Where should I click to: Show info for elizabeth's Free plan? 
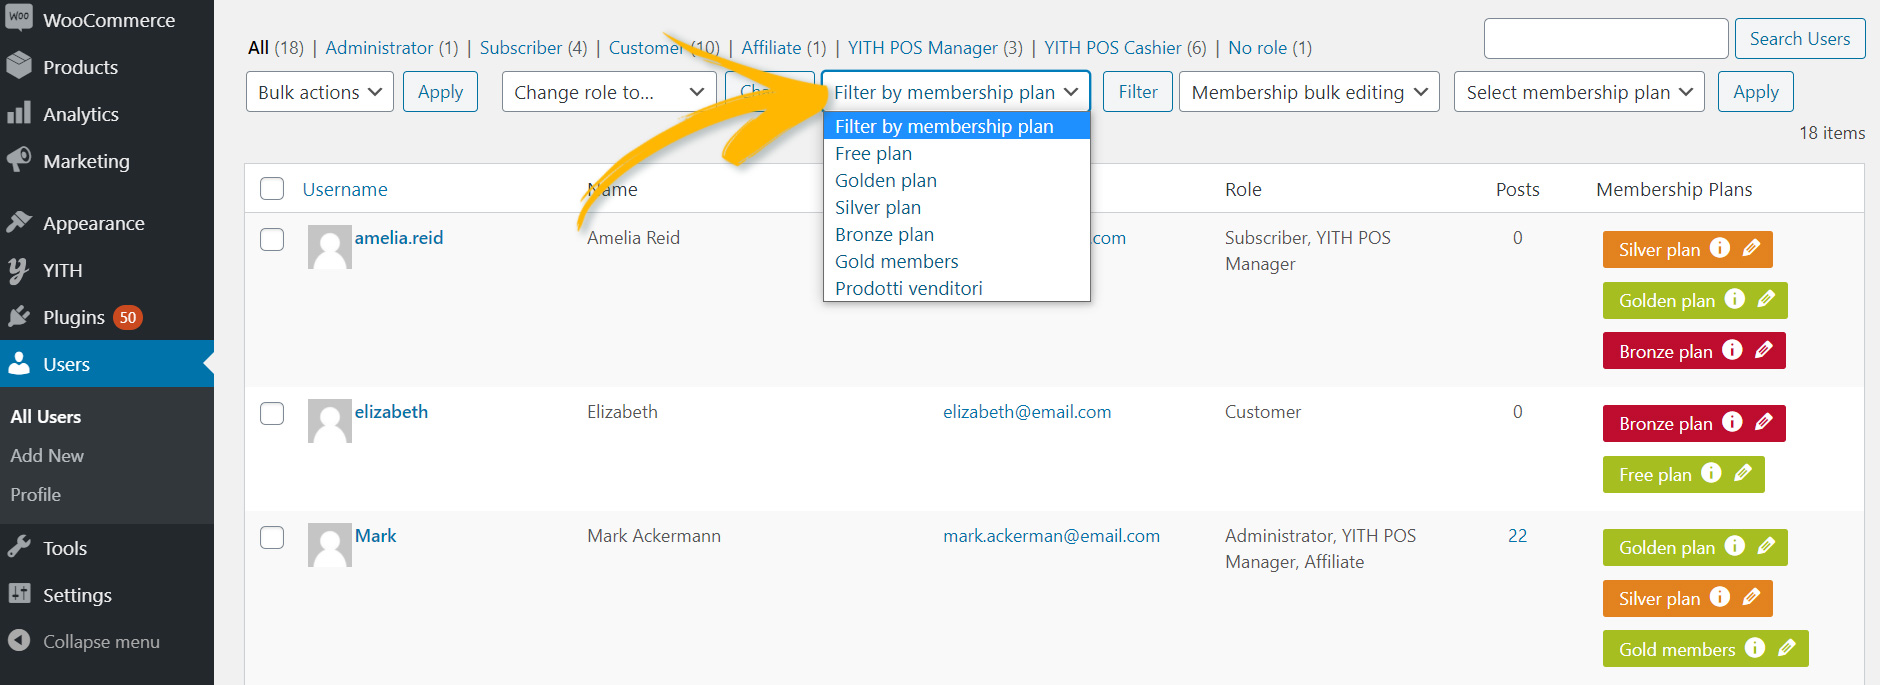pos(1712,473)
